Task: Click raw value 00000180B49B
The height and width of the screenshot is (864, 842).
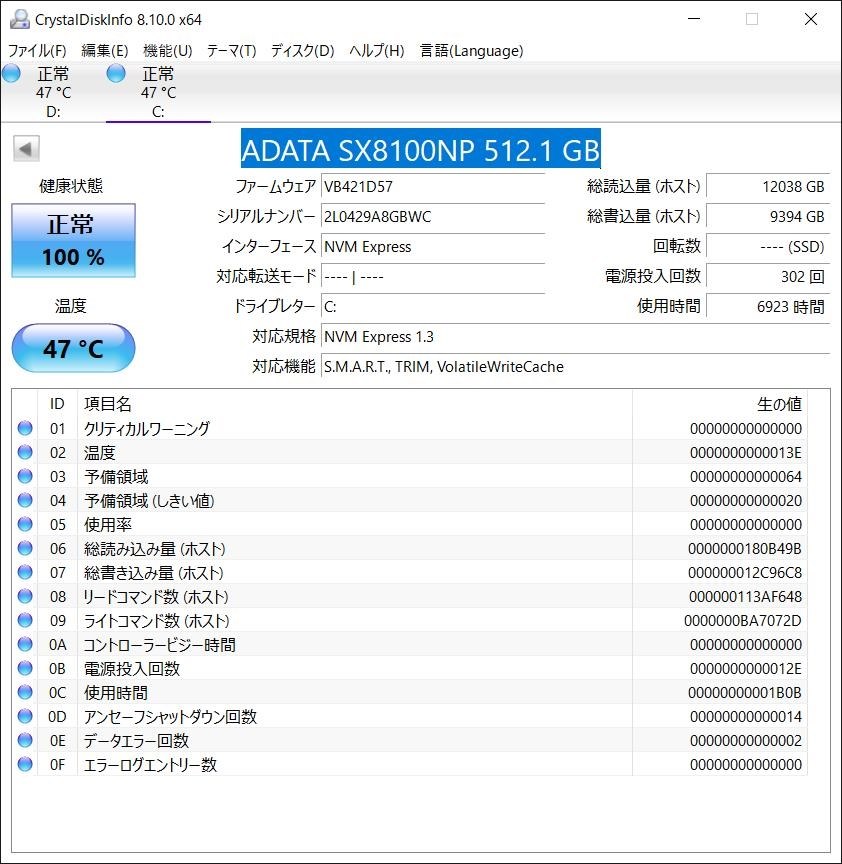Action: 744,549
